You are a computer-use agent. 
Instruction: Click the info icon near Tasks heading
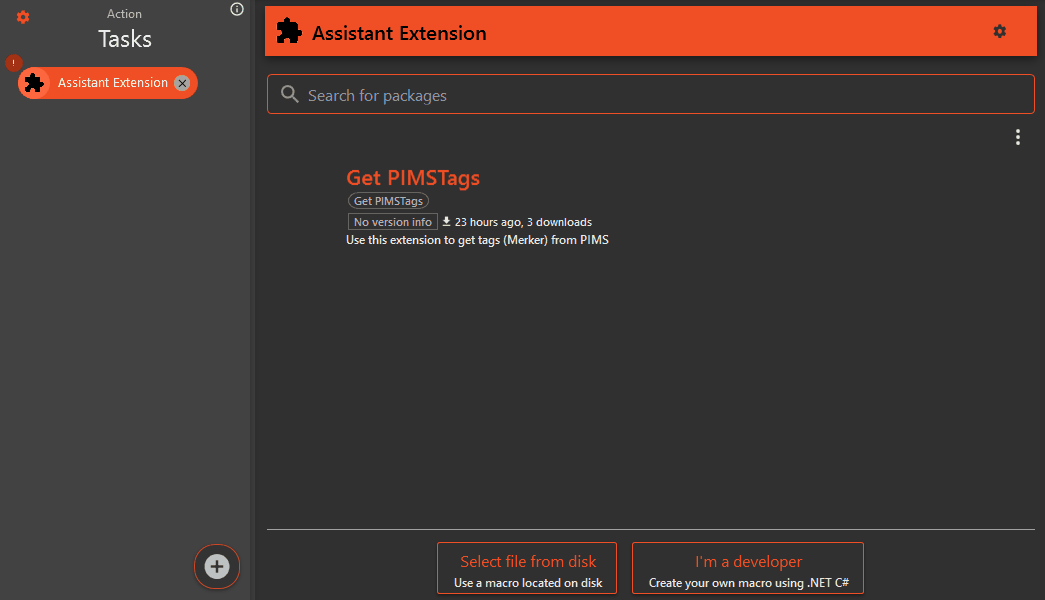tap(236, 9)
